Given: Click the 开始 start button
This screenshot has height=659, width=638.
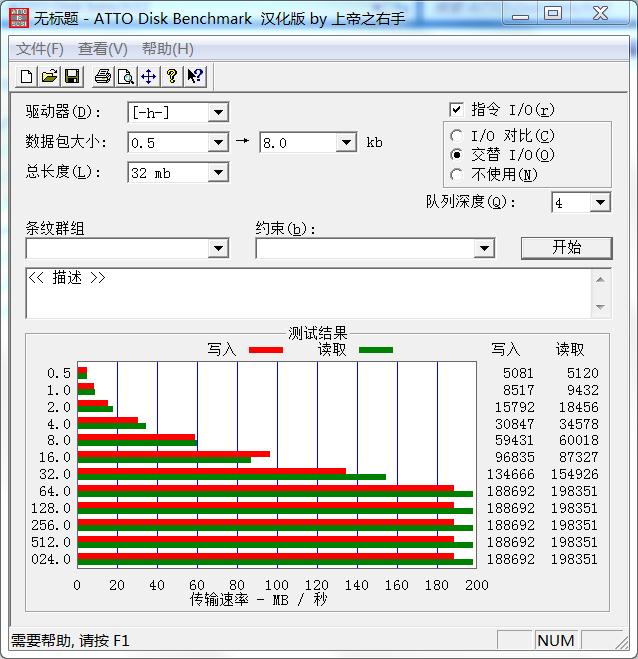Looking at the screenshot, I should (x=567, y=248).
